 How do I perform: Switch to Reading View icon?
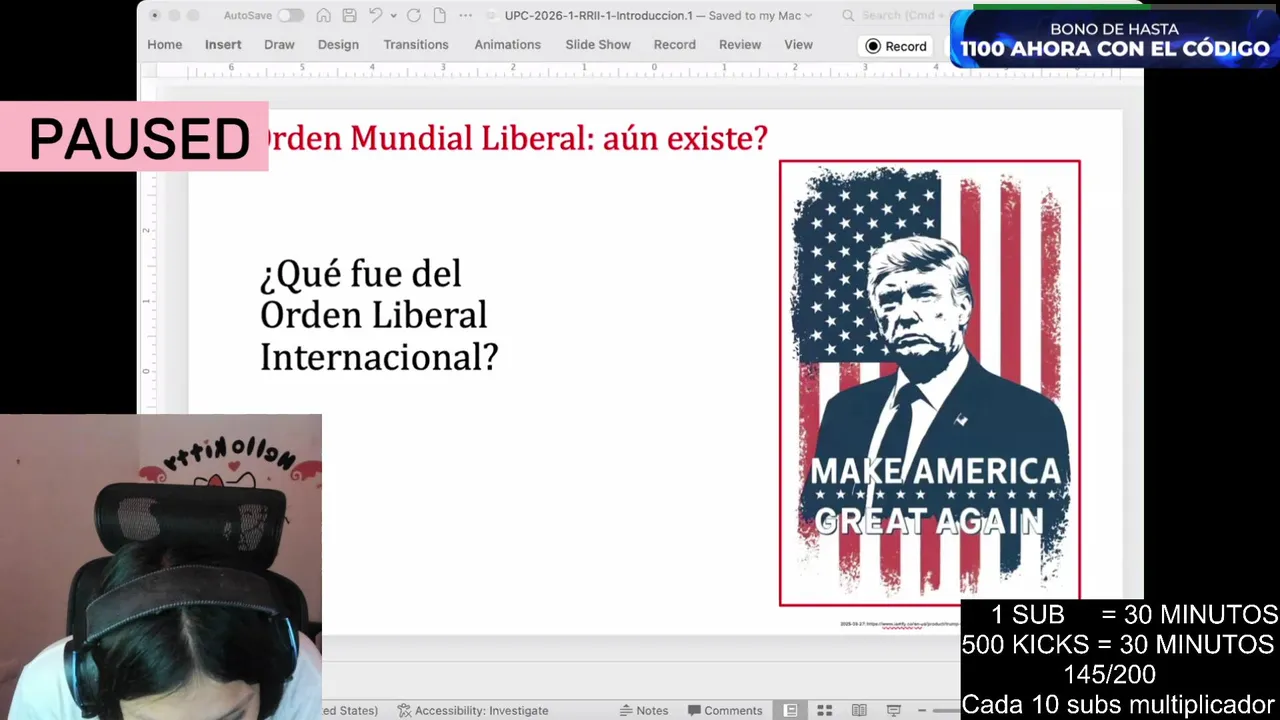pyautogui.click(x=859, y=710)
